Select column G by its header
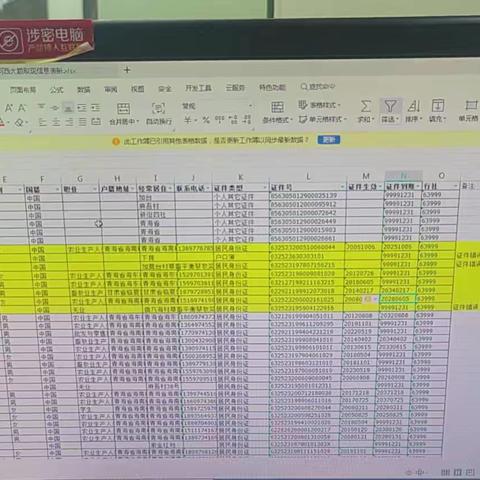This screenshot has height=480, width=480. [80, 179]
